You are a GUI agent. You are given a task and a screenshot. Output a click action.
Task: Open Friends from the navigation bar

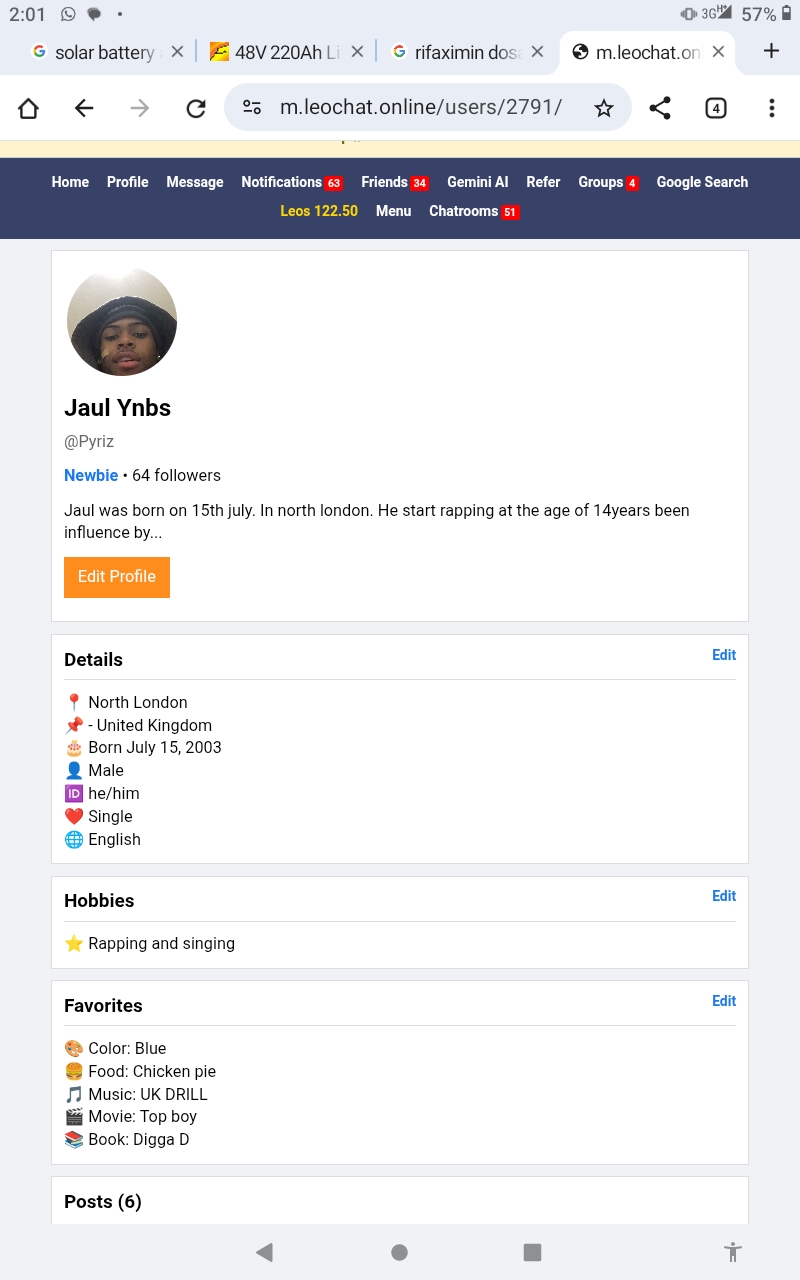(393, 182)
